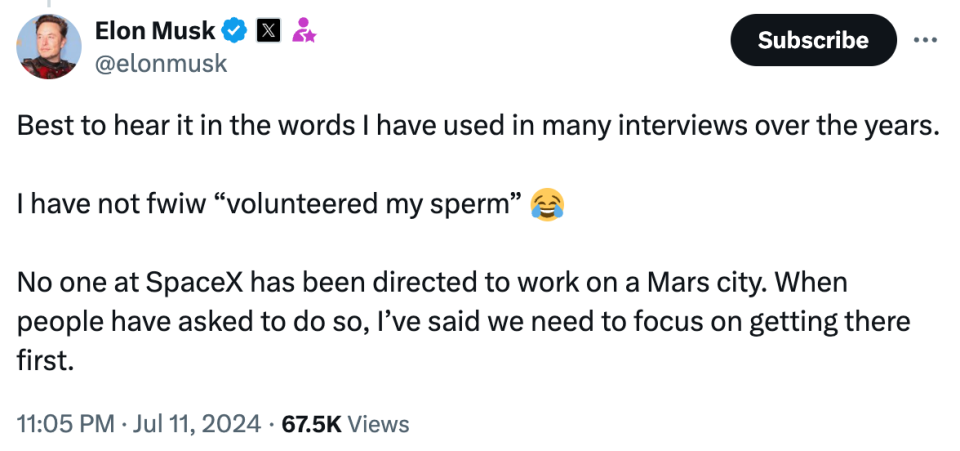Click the 11:05 PM time text

tap(65, 424)
